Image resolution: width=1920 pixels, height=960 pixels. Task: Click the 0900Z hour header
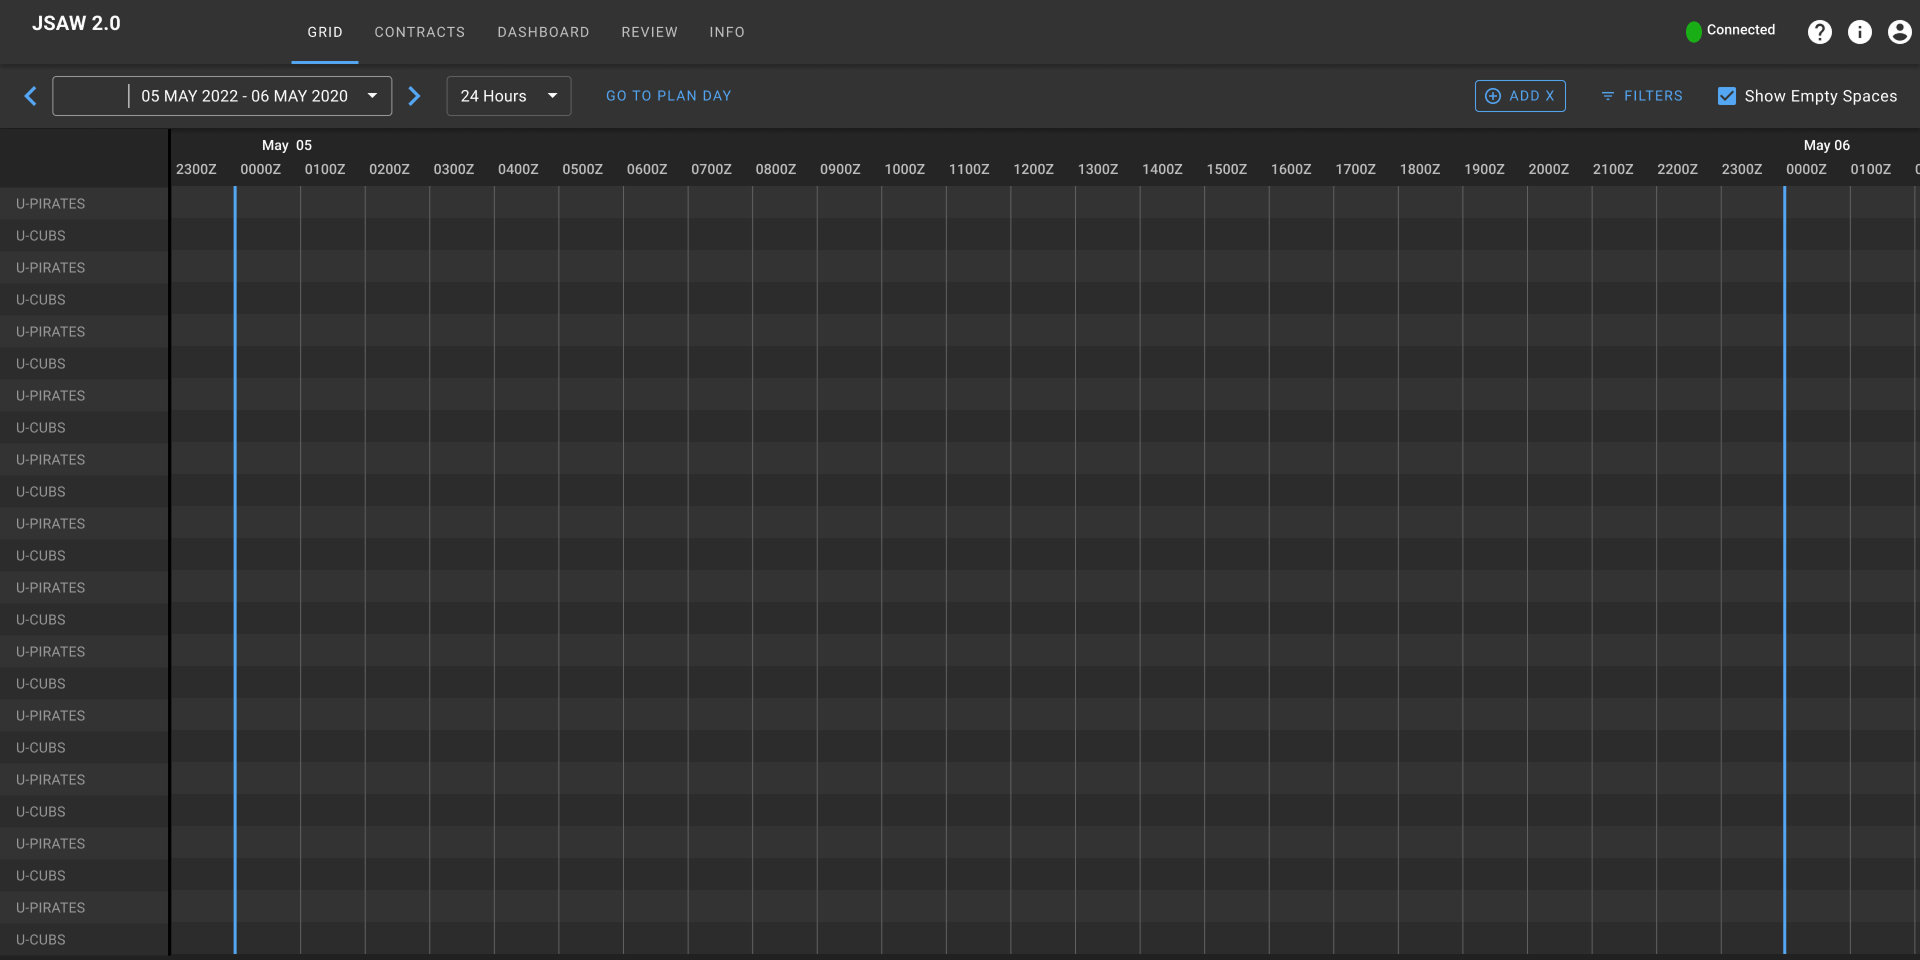[840, 169]
